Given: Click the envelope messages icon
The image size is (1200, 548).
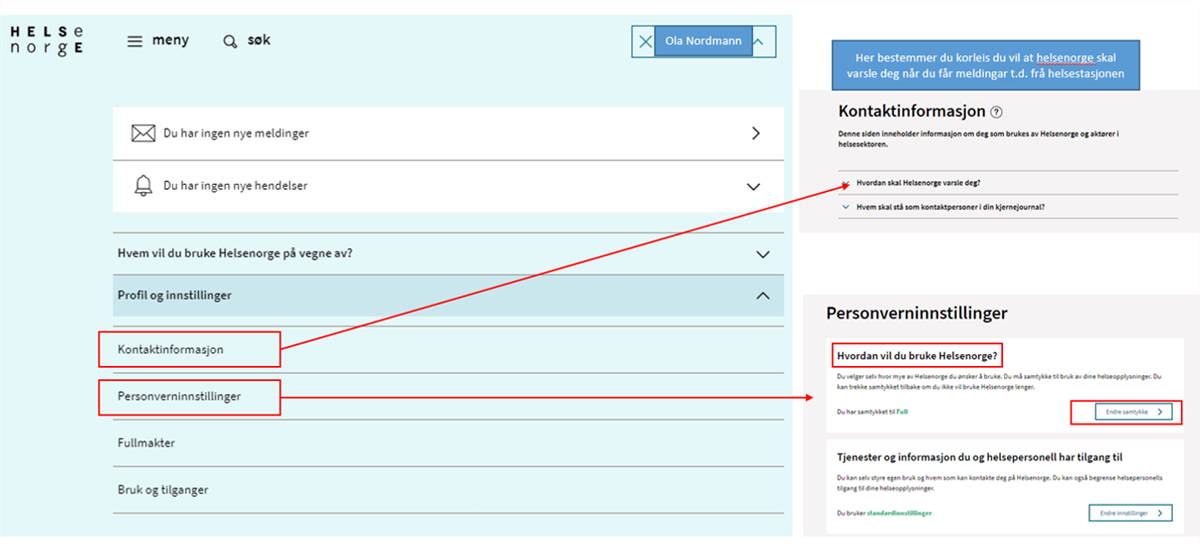Looking at the screenshot, I should tap(144, 133).
